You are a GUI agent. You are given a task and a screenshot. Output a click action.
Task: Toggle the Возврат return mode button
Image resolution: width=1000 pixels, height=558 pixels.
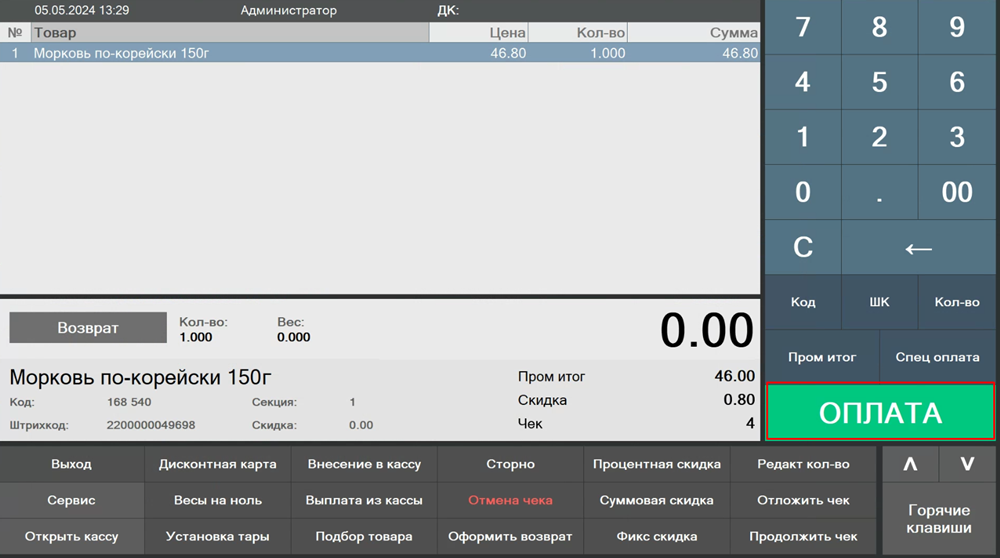(88, 328)
